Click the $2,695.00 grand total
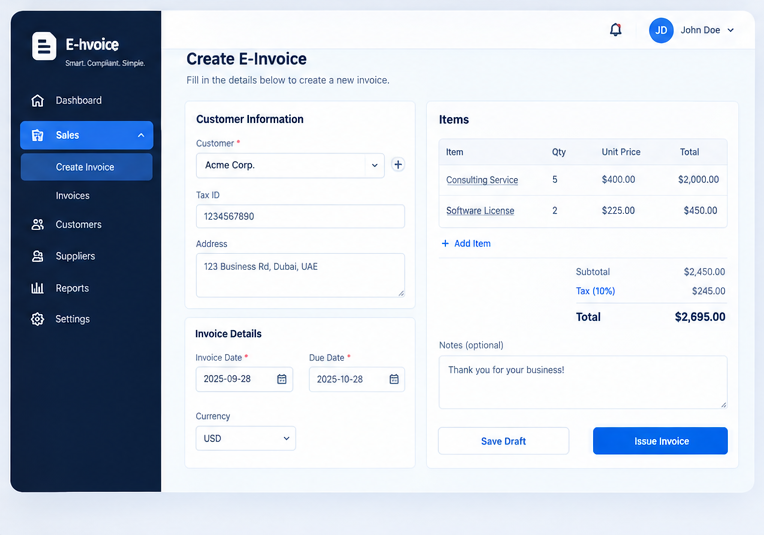The width and height of the screenshot is (764, 535). coord(700,317)
